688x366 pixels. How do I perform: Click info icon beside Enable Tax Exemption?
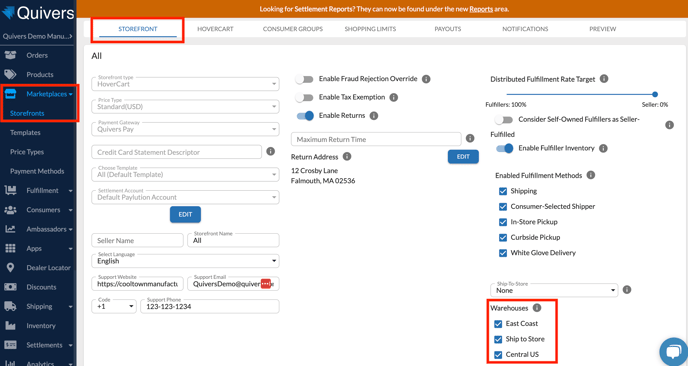pyautogui.click(x=394, y=97)
